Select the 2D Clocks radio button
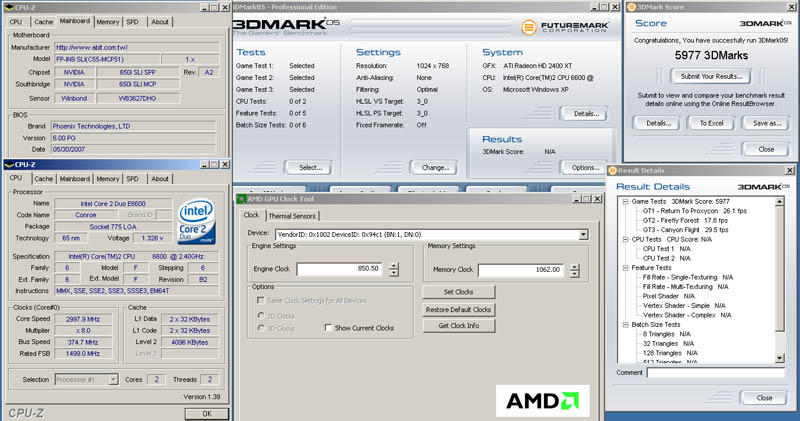The image size is (800, 421). [261, 316]
